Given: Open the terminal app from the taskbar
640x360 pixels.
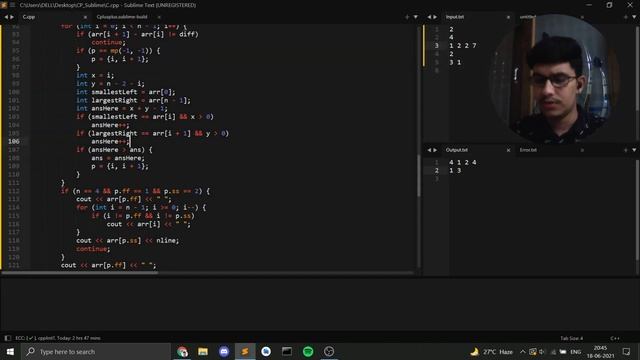Looking at the screenshot, I should tap(287, 351).
